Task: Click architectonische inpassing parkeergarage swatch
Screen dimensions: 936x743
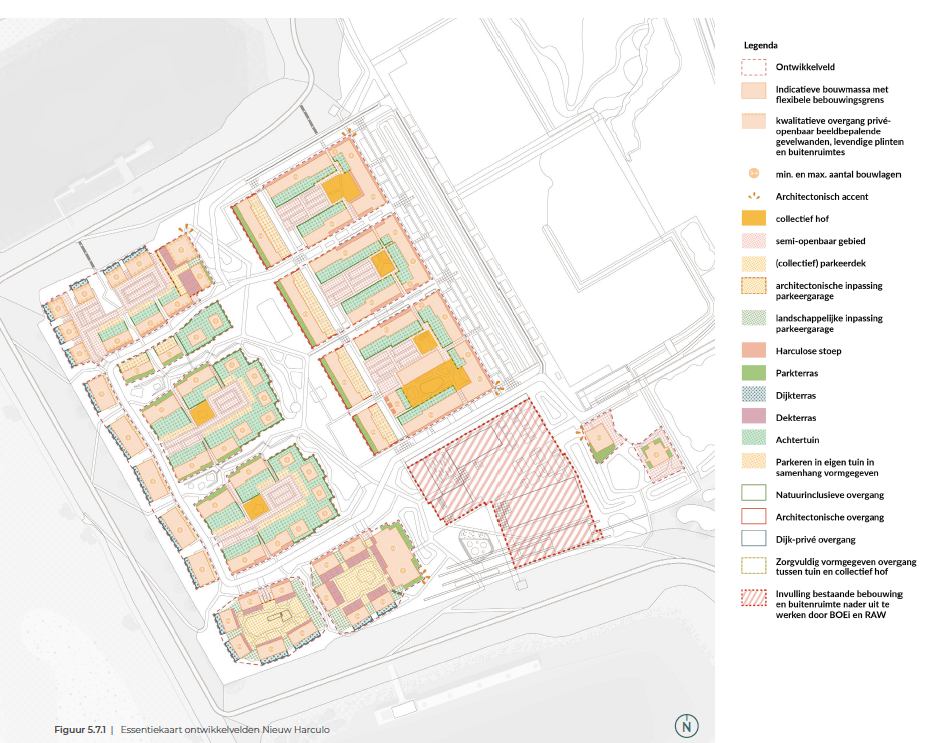Action: point(753,286)
